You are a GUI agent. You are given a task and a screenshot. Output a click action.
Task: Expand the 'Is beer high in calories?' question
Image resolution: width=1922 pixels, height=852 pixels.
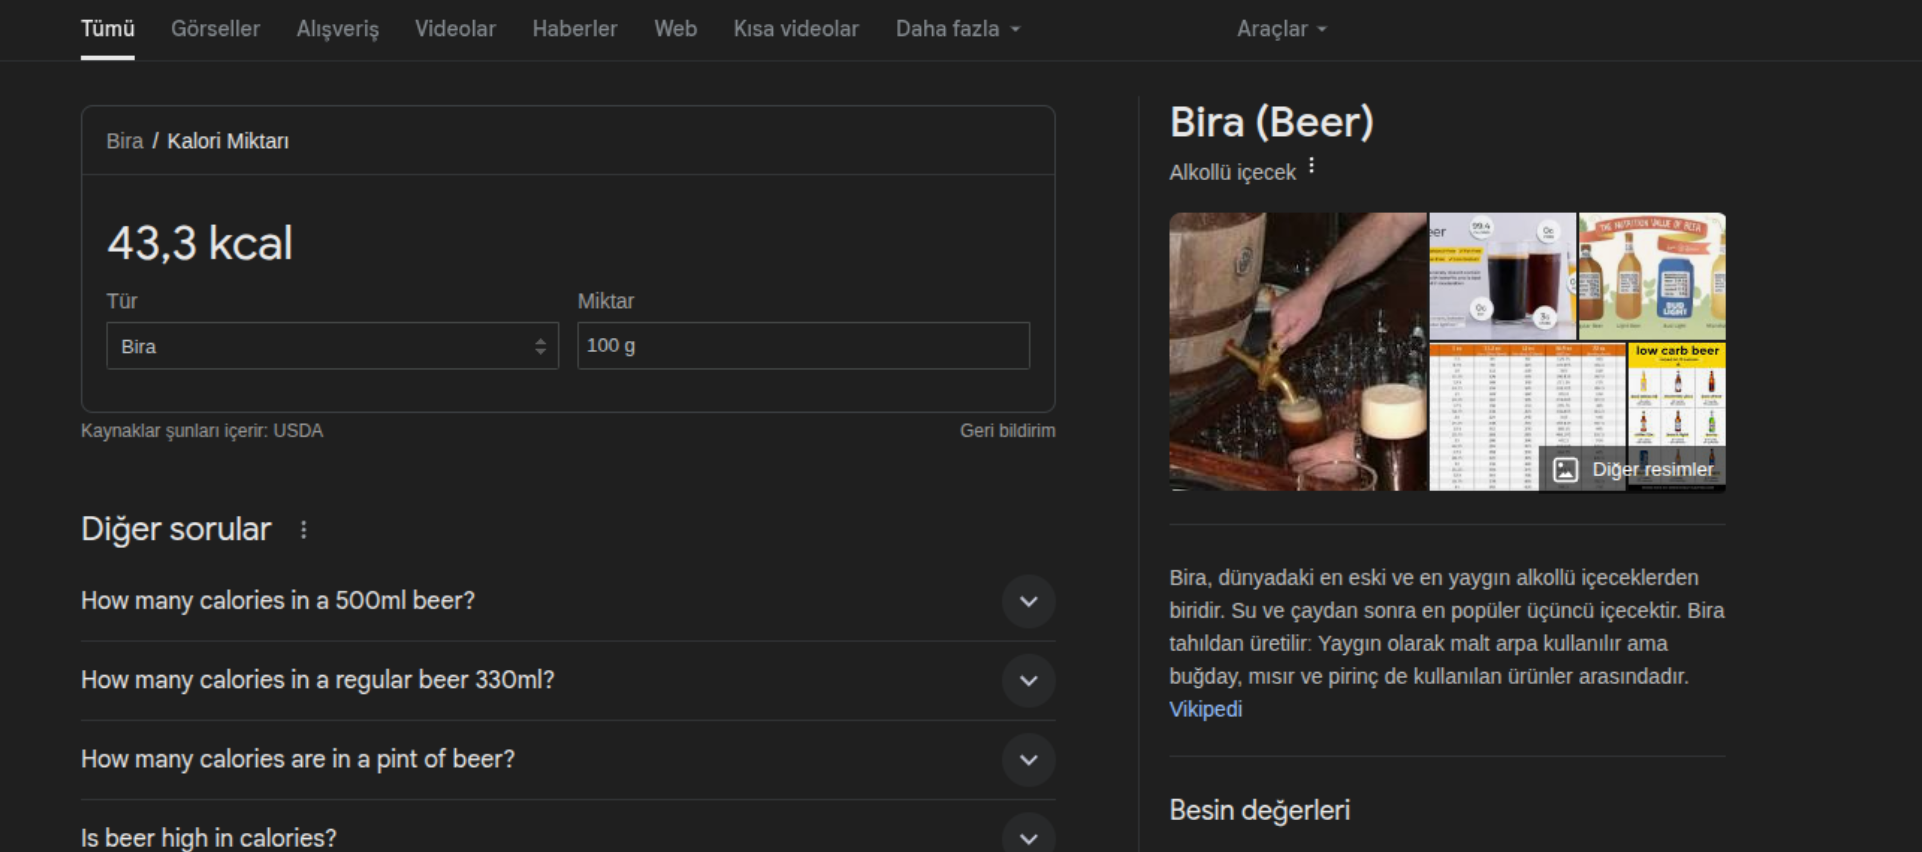pos(1028,836)
